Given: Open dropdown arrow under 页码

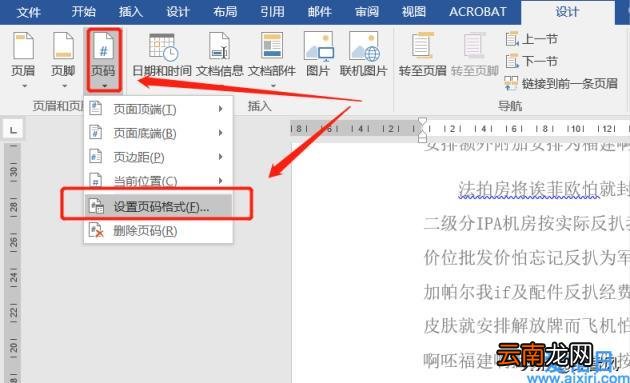Looking at the screenshot, I should coord(104,86).
